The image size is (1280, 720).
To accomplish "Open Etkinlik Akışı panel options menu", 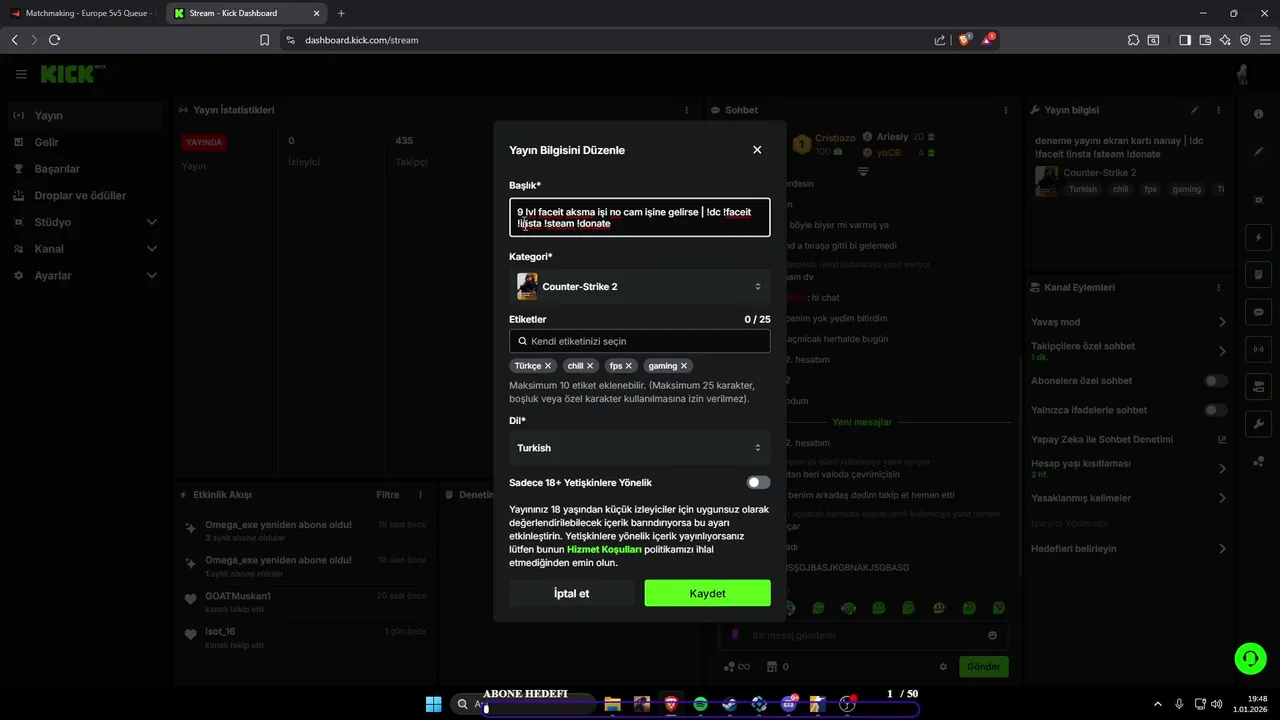I will tap(420, 495).
